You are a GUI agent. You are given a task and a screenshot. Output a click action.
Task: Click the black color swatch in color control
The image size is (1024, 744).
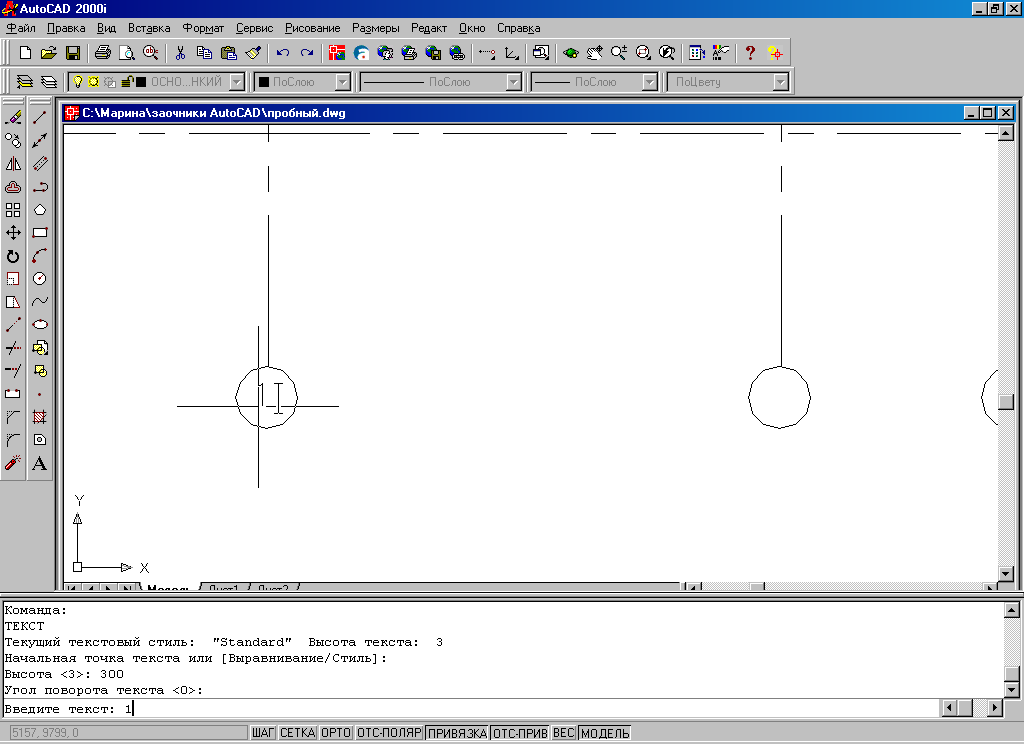(x=264, y=82)
